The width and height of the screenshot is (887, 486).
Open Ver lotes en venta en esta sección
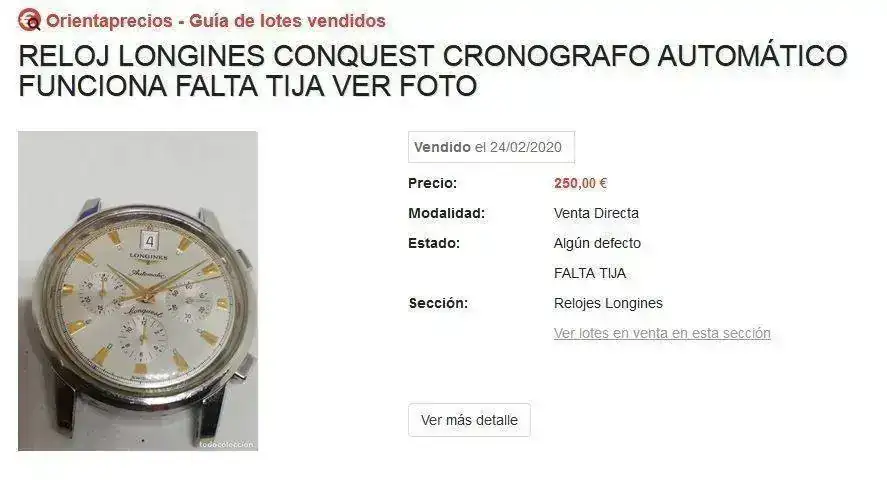(x=662, y=333)
